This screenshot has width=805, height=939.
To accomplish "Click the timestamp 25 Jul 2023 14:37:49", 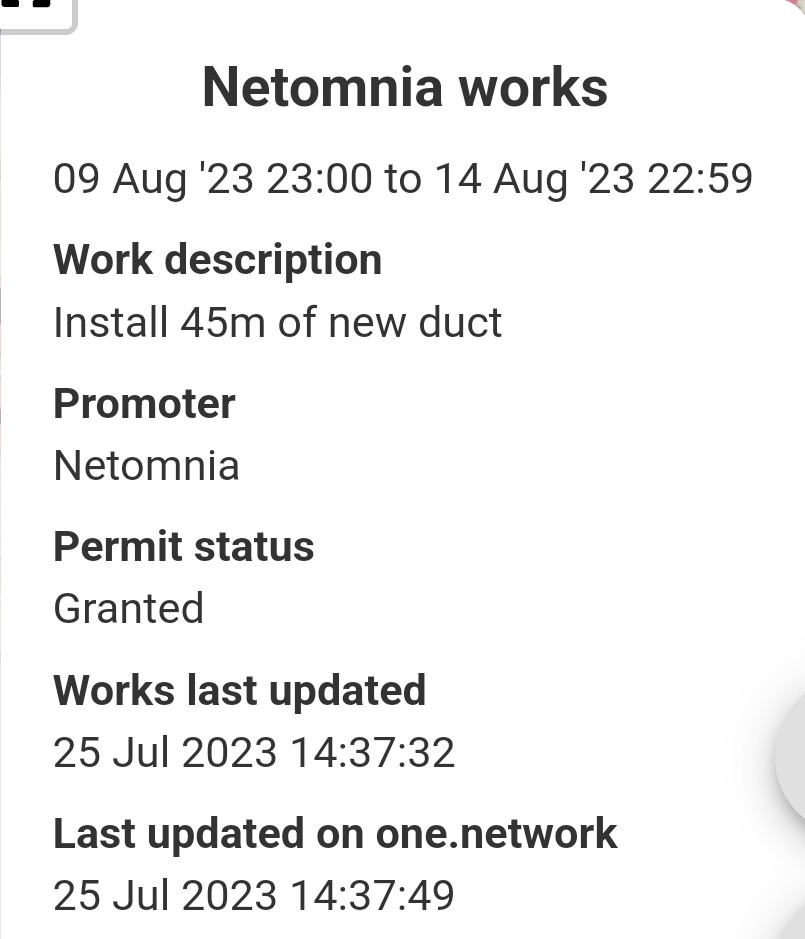I will pos(254,895).
